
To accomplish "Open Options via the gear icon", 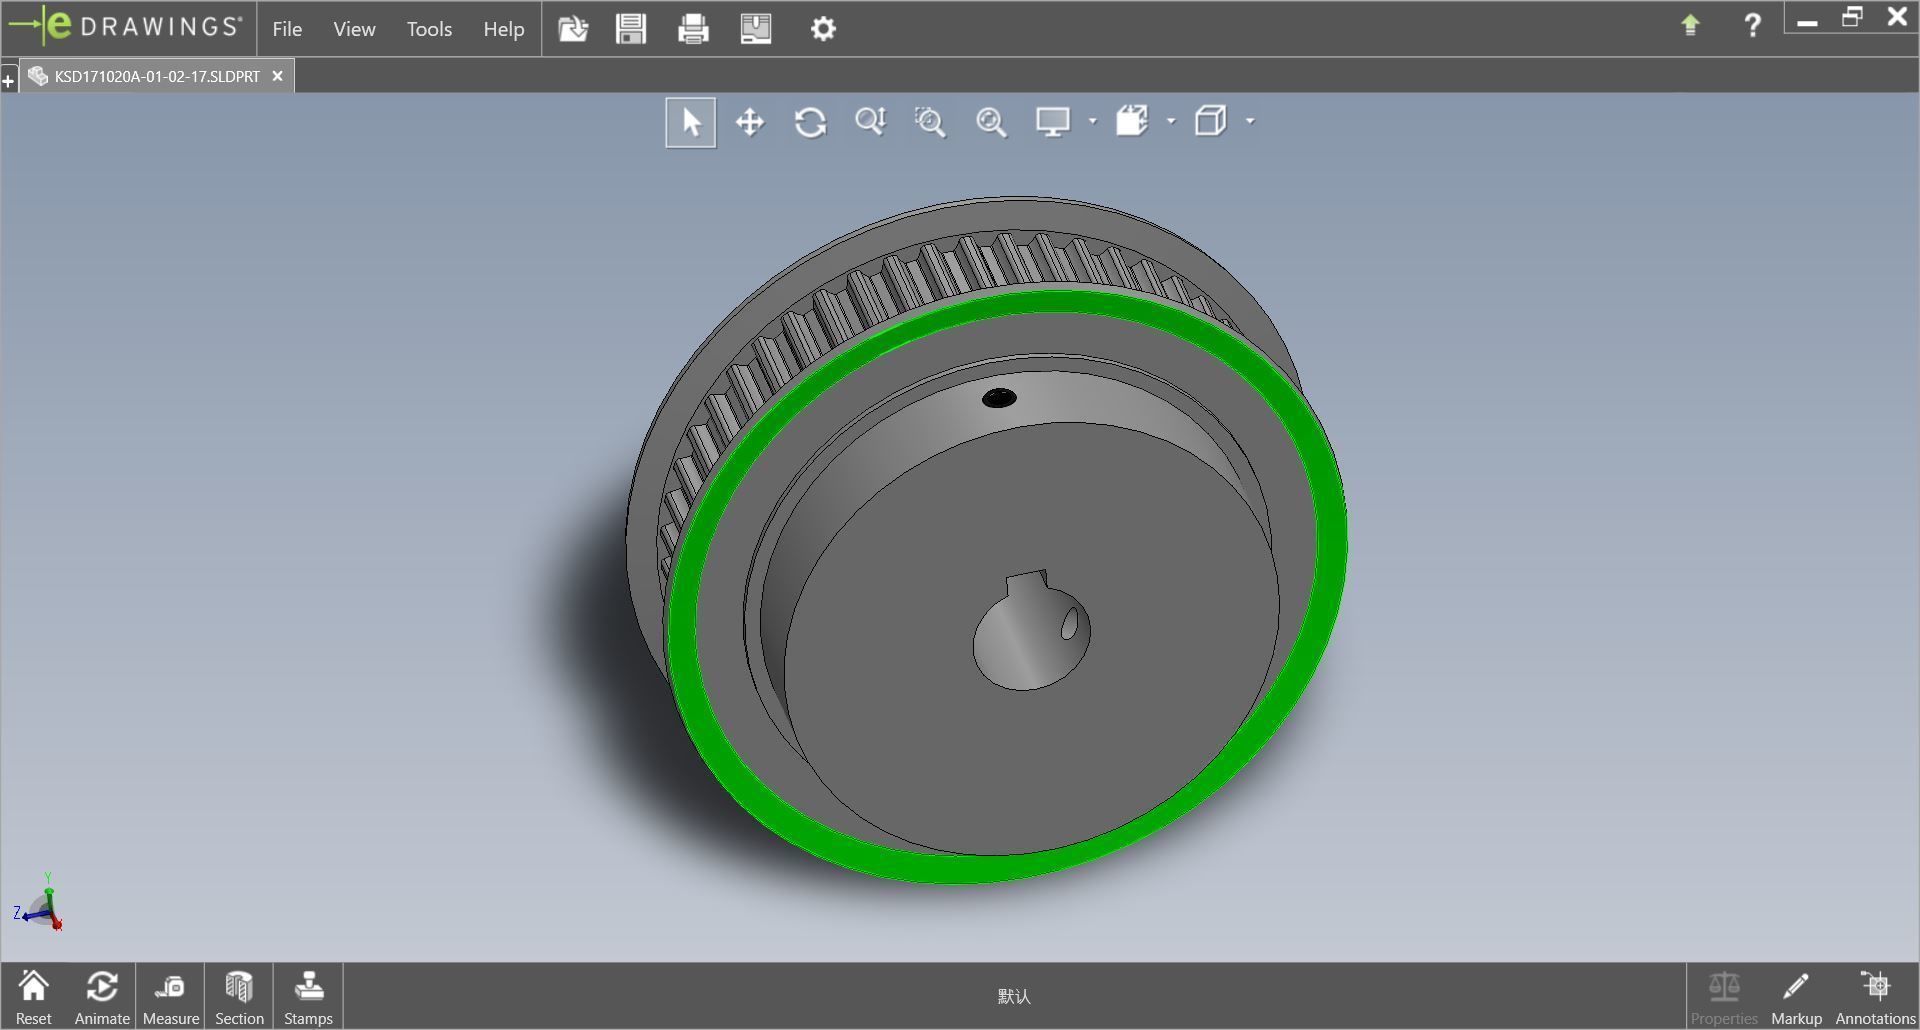I will 823,28.
